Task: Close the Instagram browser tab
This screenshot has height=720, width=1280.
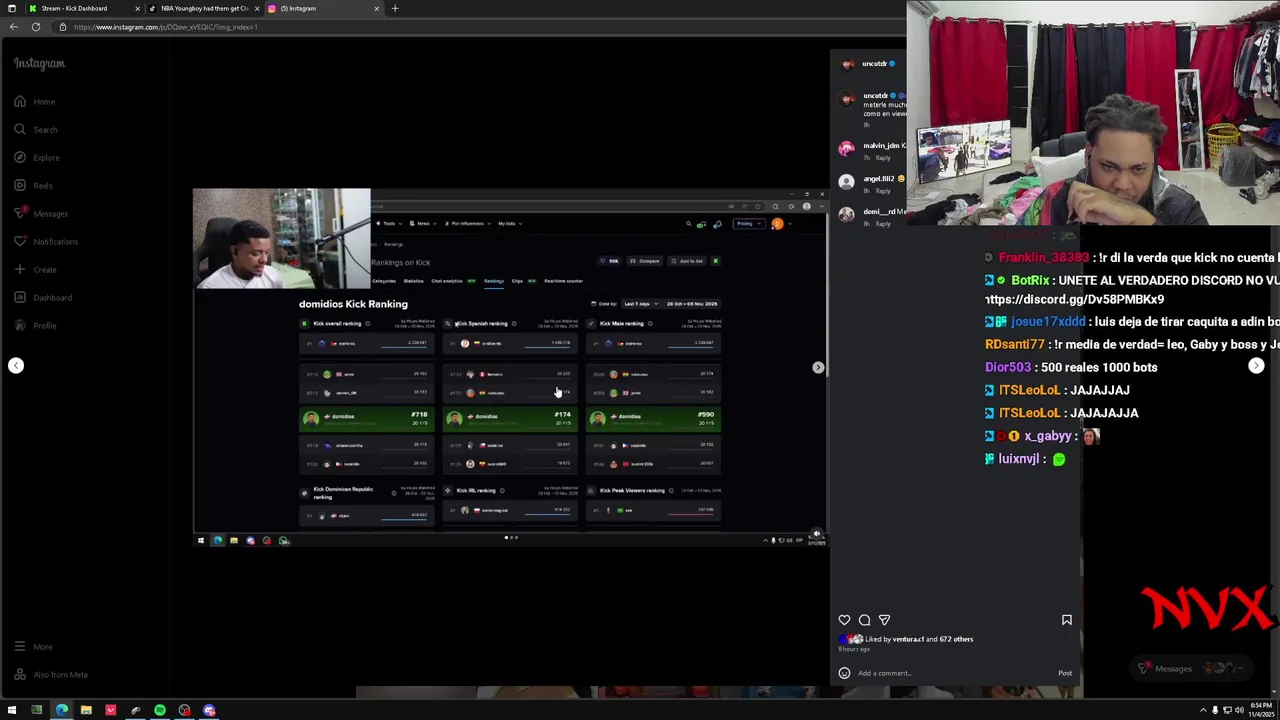Action: (376, 8)
